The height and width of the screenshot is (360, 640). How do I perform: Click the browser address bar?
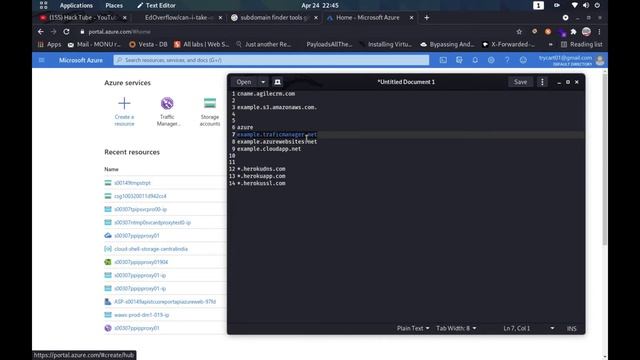point(294,31)
